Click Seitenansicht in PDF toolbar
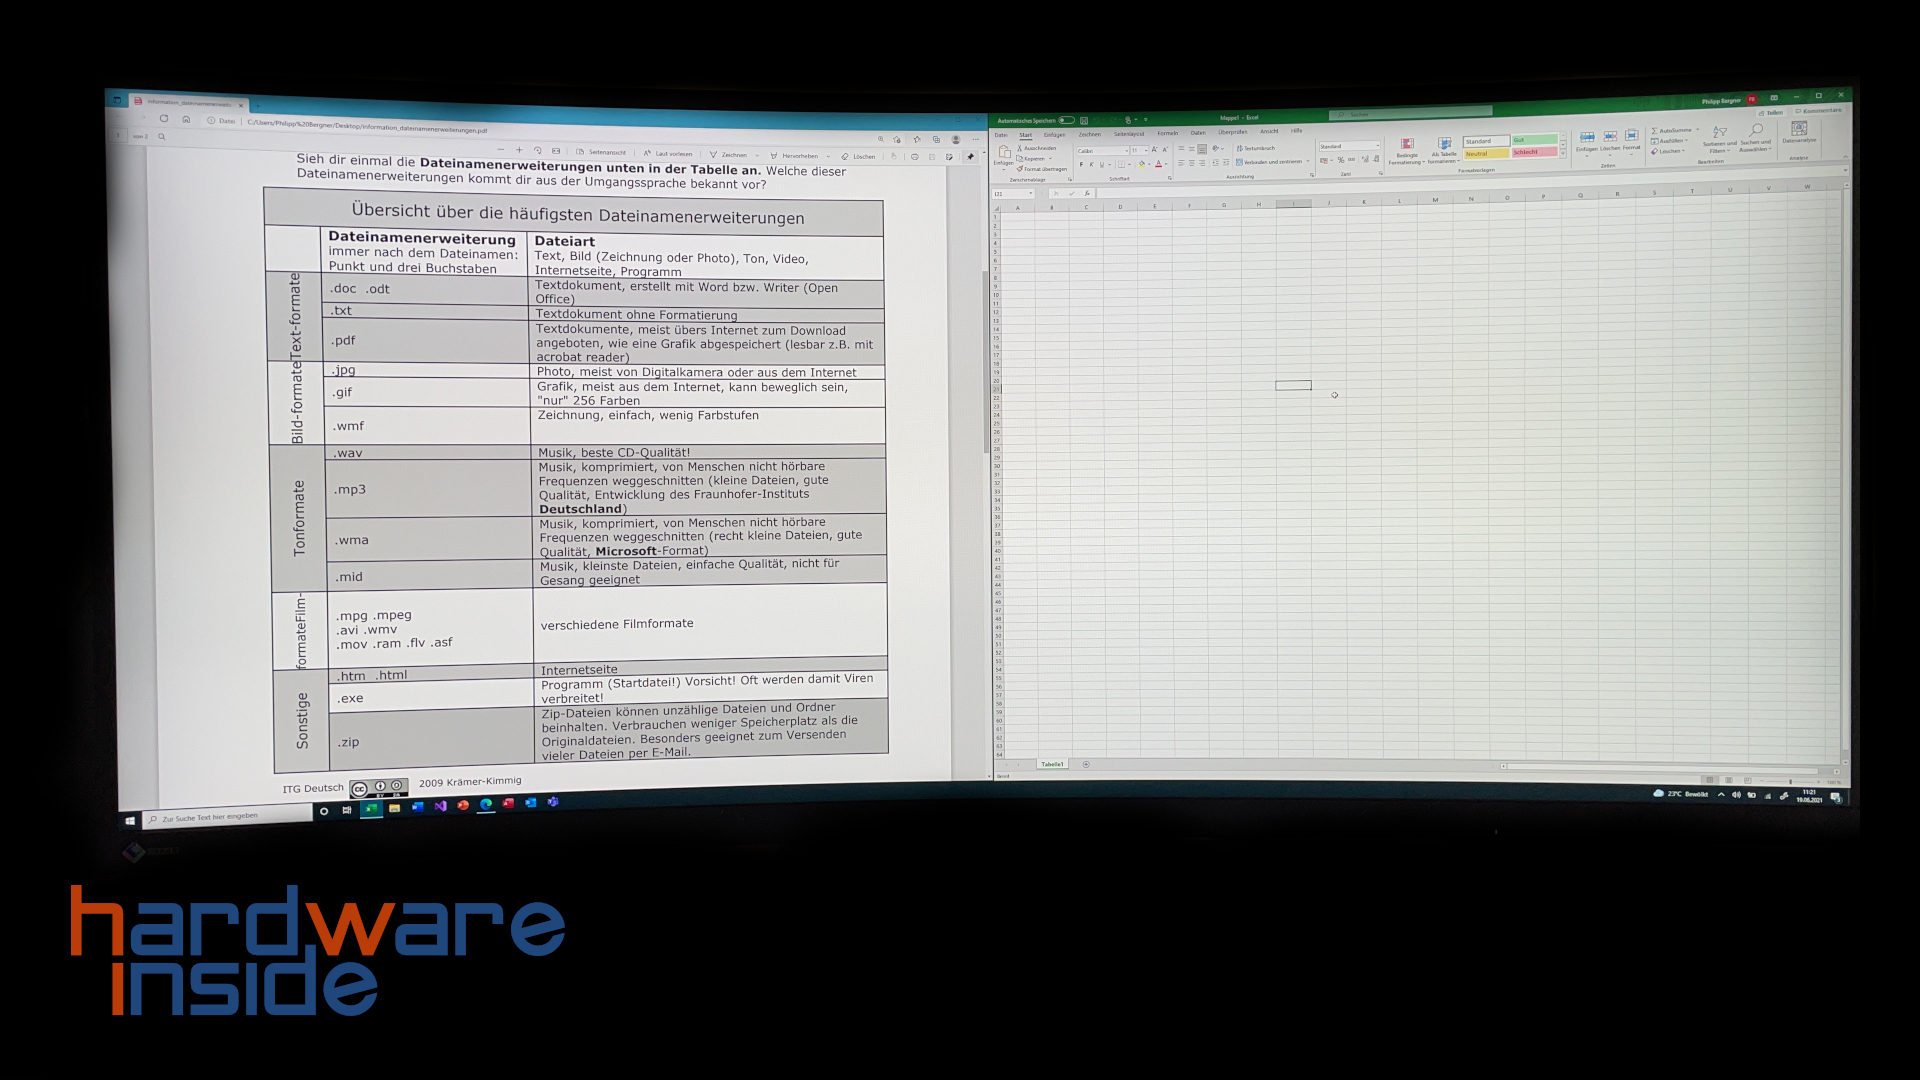Screen dimensions: 1920x1080 coord(601,152)
